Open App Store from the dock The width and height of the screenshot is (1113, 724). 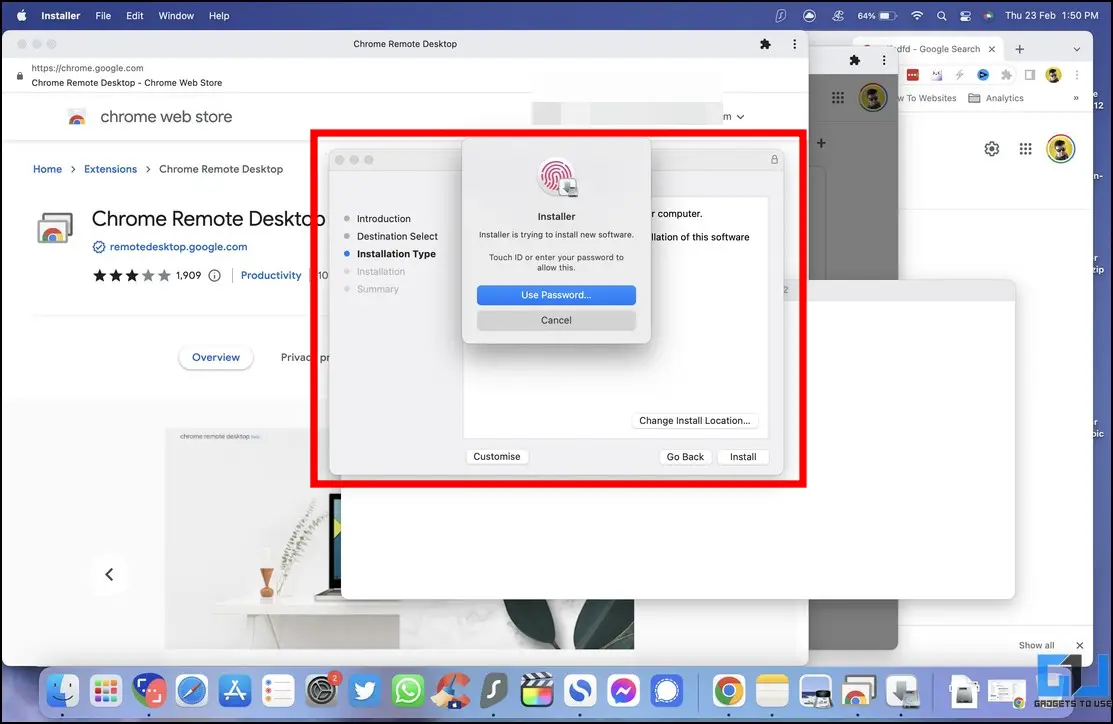click(234, 691)
